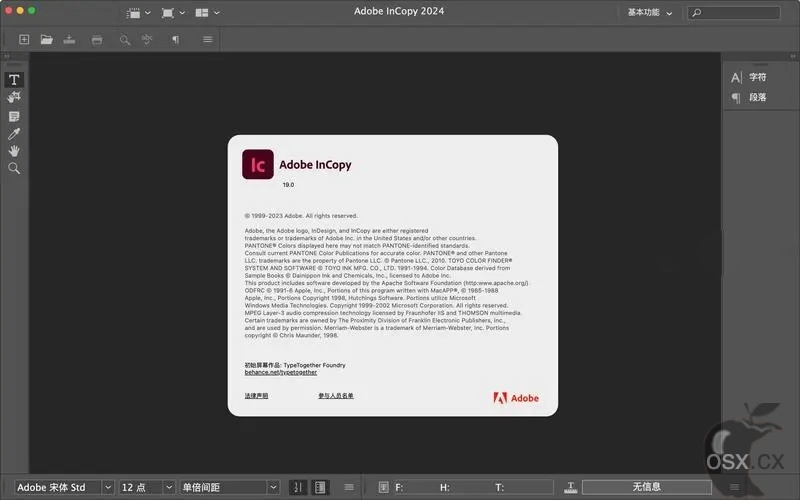Click the arrange documents icon
Viewport: 800px width, 500px height.
[x=202, y=13]
